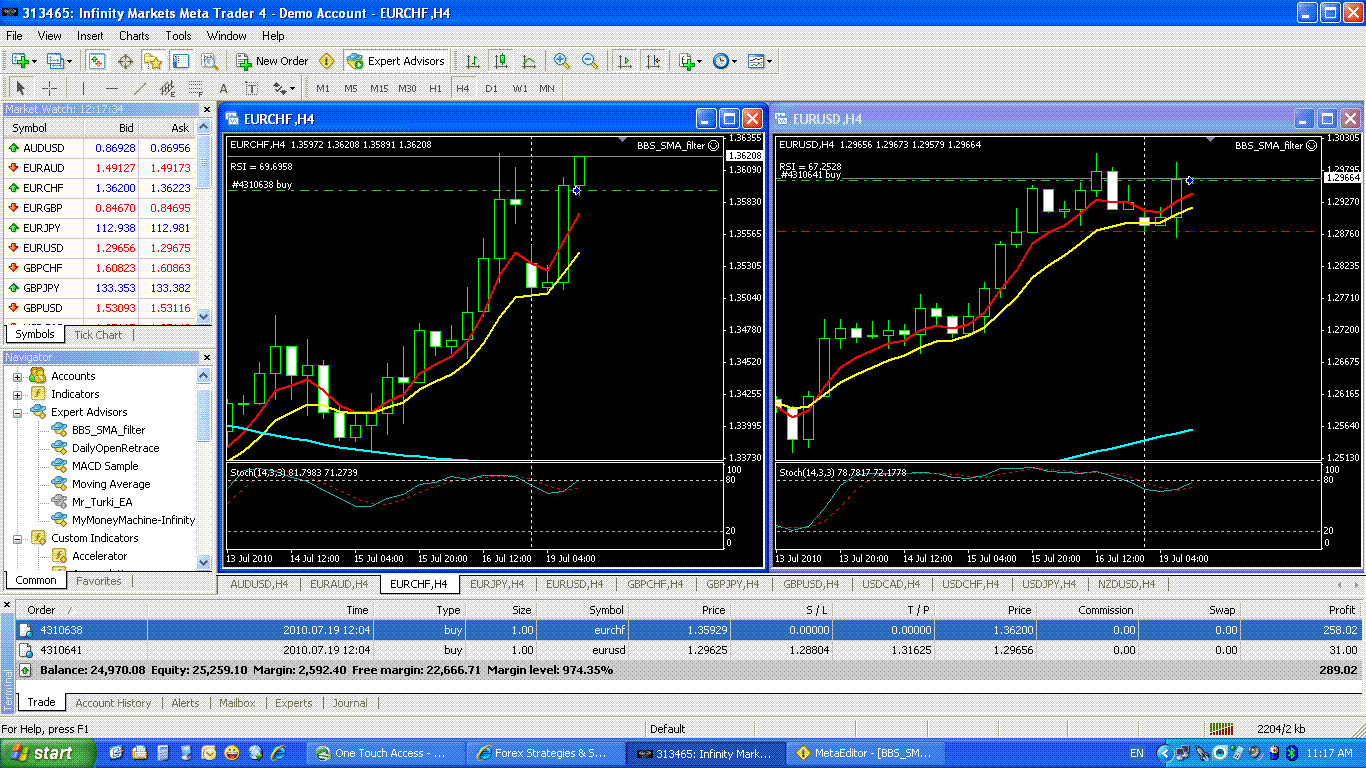Open the Charts menu

pyautogui.click(x=134, y=36)
